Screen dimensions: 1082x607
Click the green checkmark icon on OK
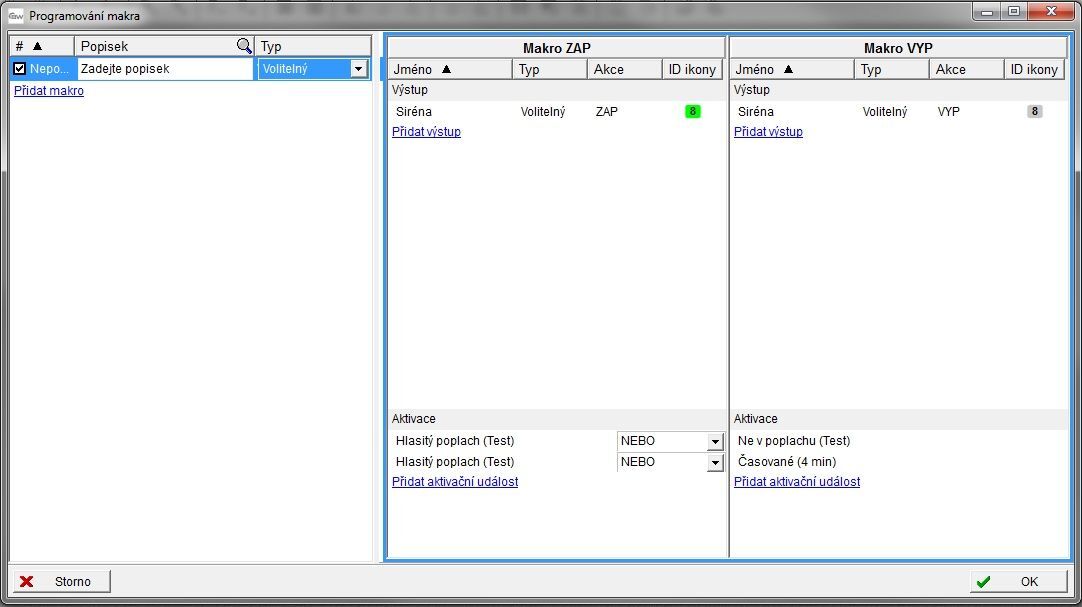(x=984, y=582)
